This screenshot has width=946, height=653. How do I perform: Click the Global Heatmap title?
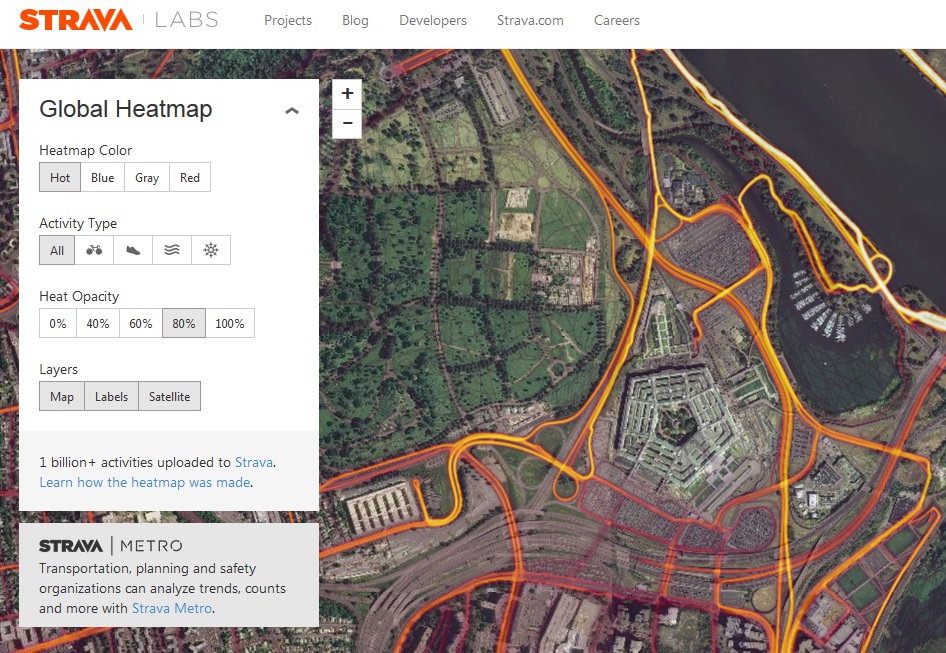[x=125, y=109]
